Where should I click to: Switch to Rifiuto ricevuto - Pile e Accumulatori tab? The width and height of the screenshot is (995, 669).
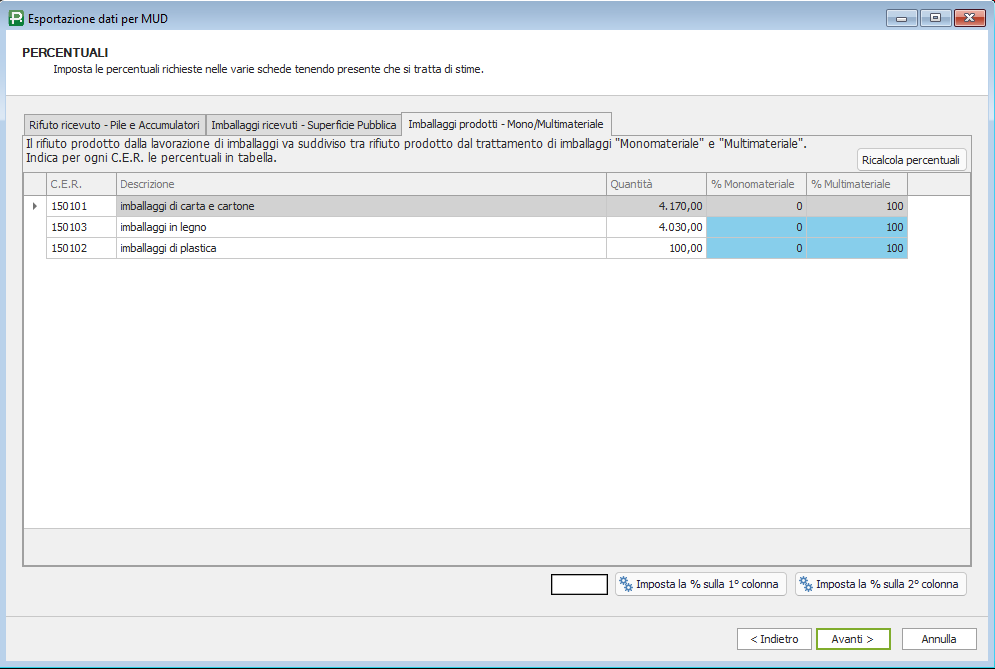[x=114, y=125]
